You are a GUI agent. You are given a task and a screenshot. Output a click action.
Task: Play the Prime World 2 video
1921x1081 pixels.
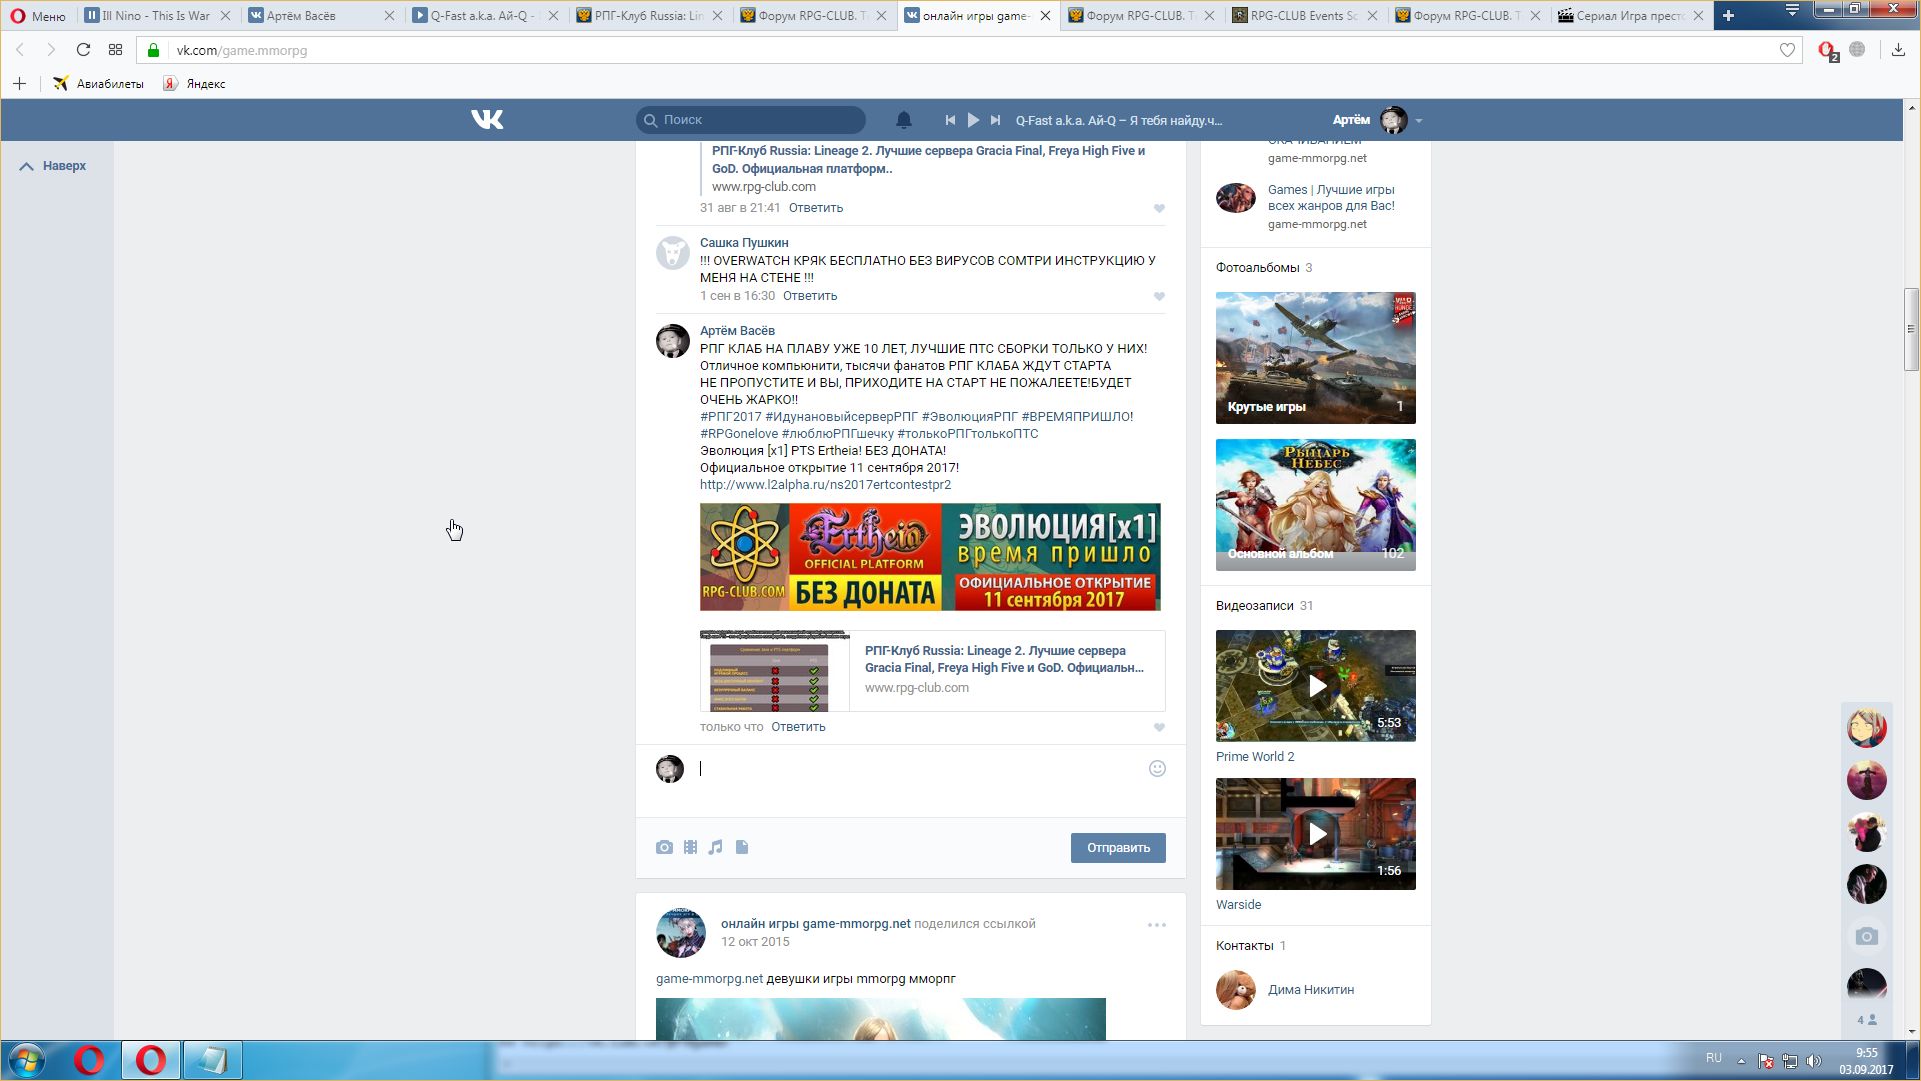1316,686
